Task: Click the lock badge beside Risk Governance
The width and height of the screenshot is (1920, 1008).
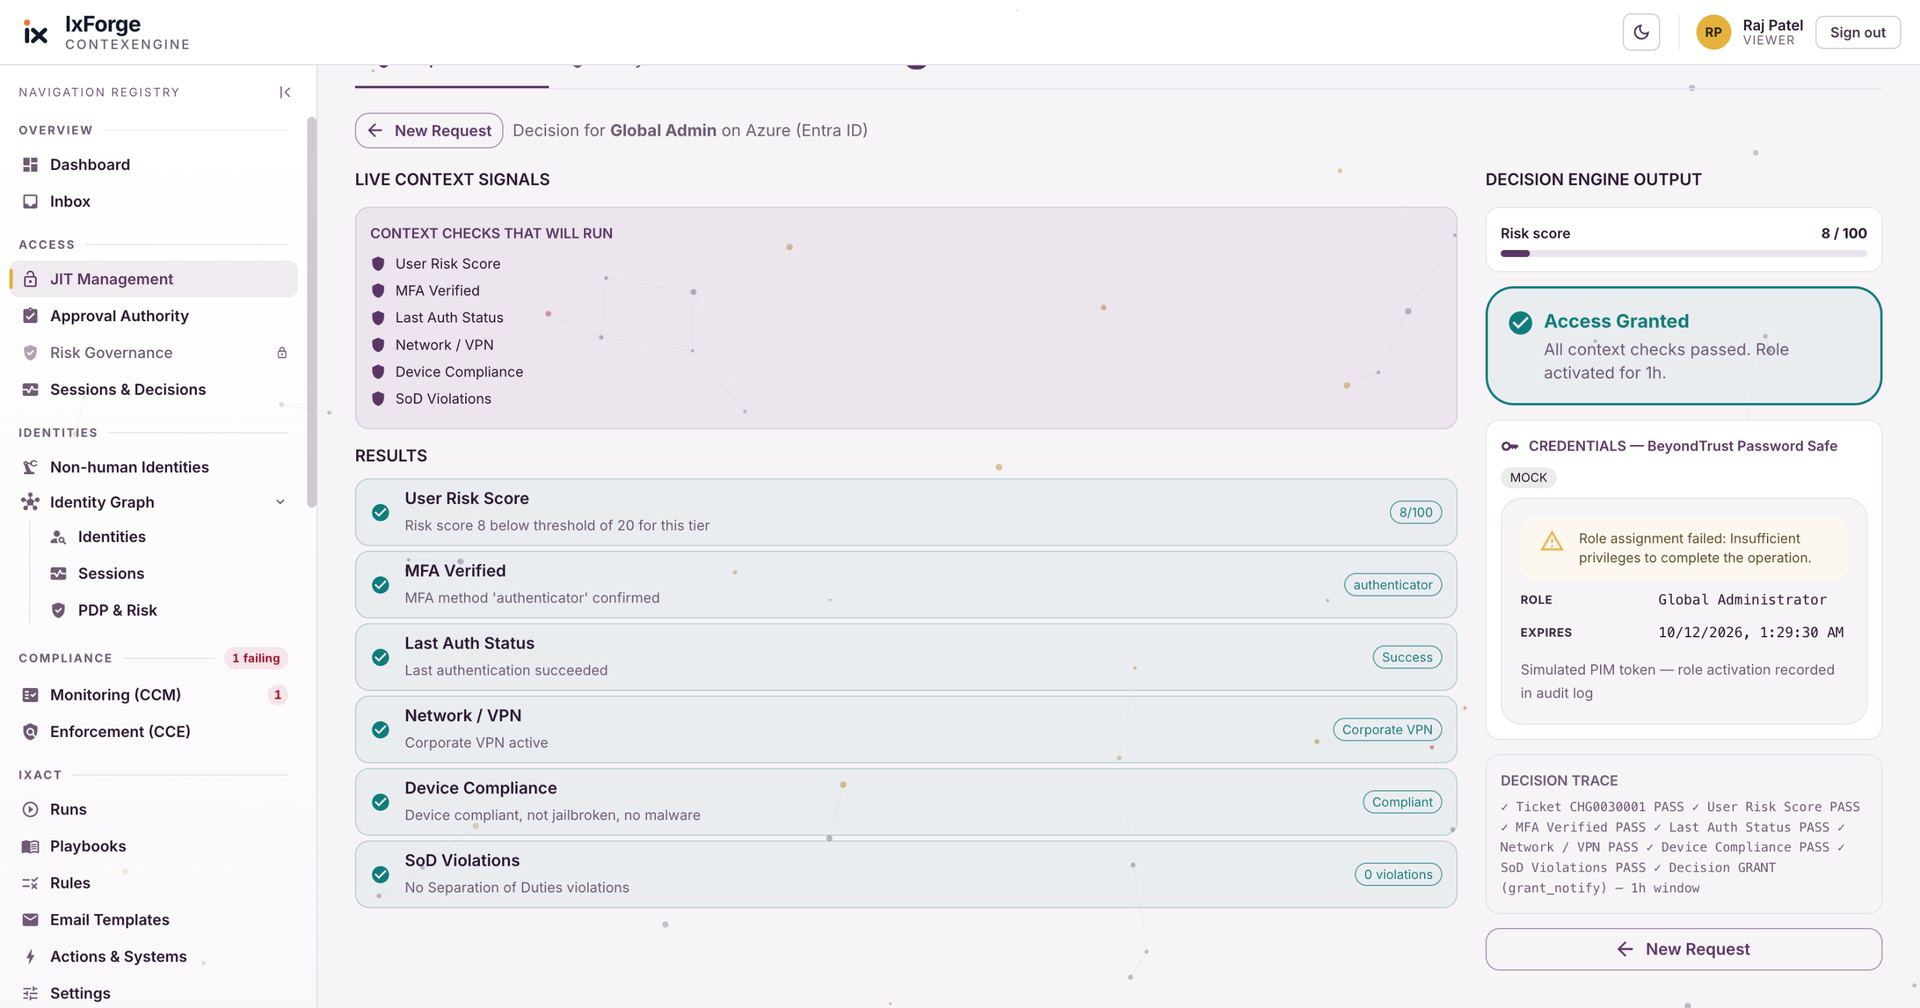Action: coord(282,353)
